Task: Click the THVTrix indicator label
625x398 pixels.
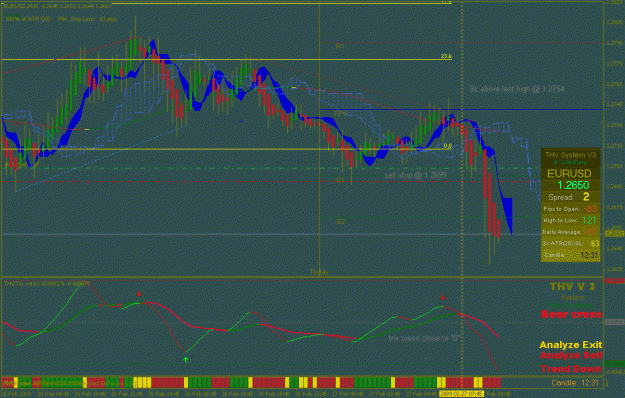Action: click(47, 284)
